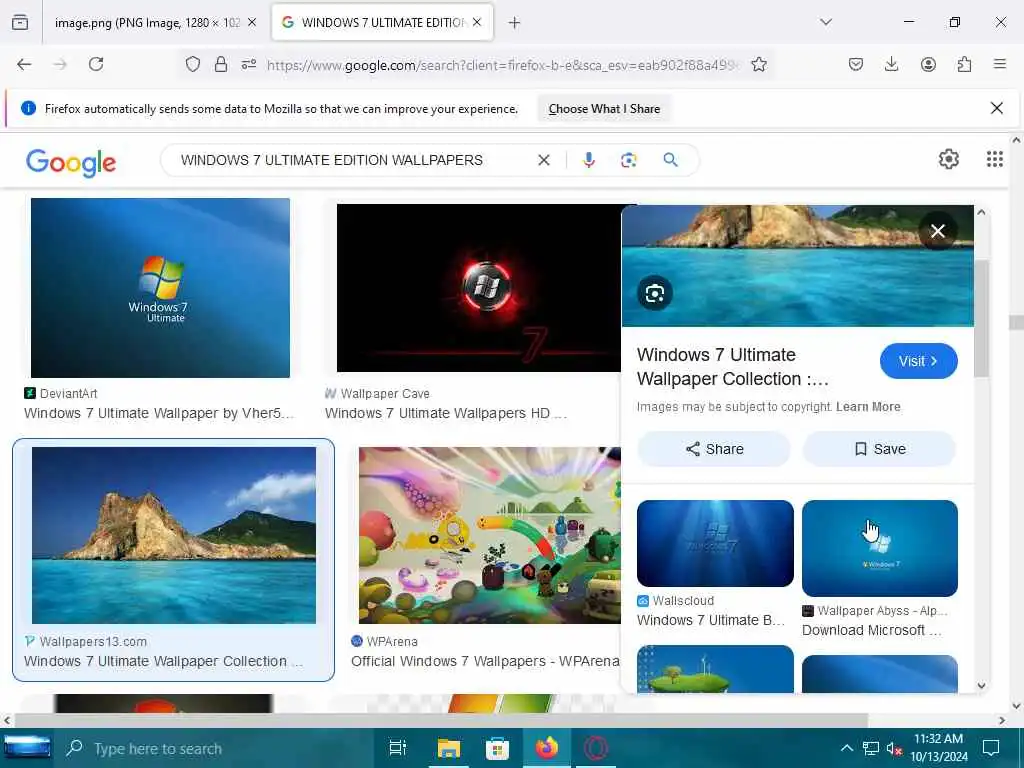Open Task View on taskbar

(x=397, y=748)
